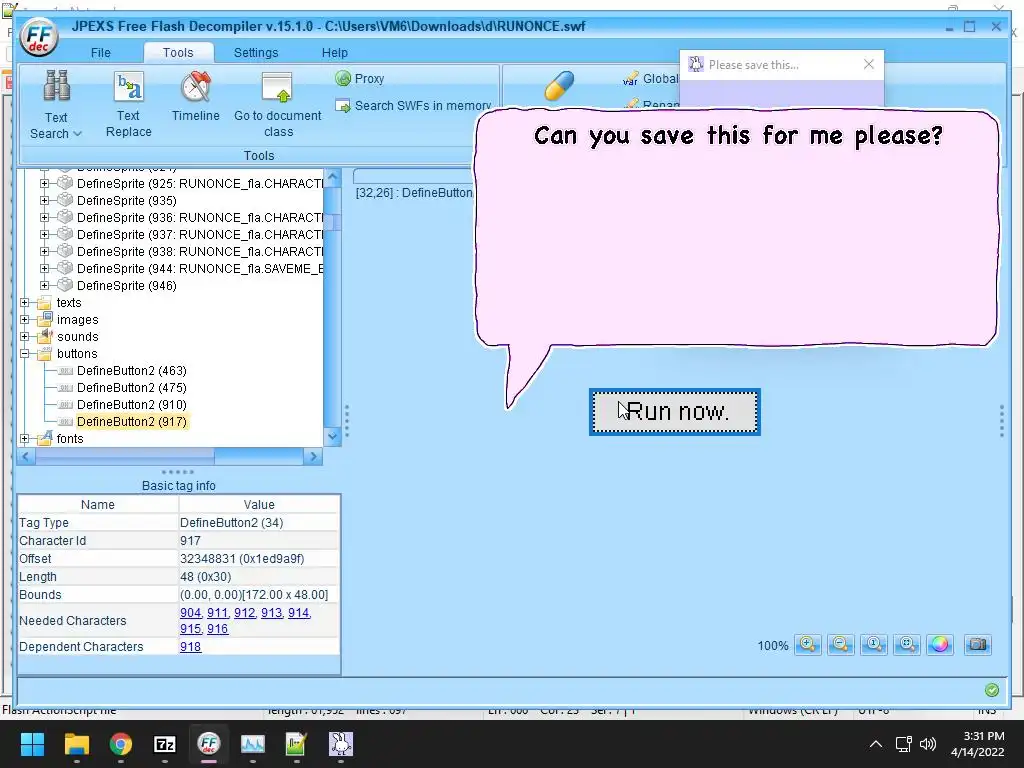Select DefineButton2 (463) in tree
Image resolution: width=1024 pixels, height=768 pixels.
pyautogui.click(x=131, y=370)
